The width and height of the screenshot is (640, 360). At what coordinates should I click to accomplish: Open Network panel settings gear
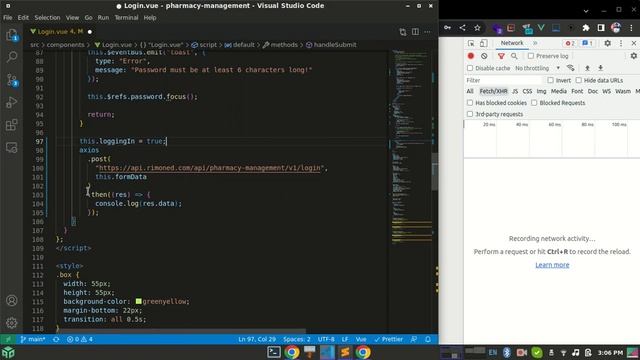coord(633,56)
